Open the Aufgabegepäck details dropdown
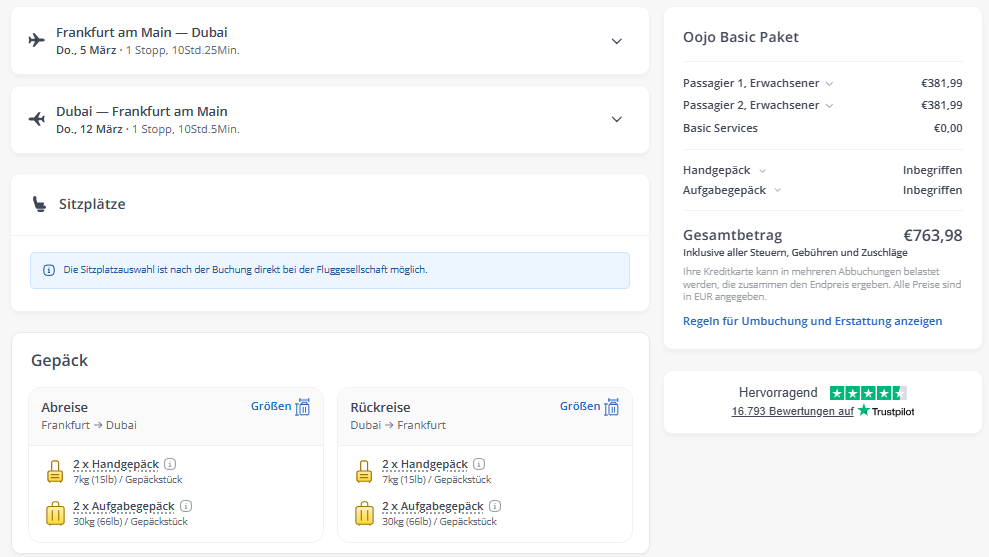Screen dimensions: 989x557 777,191
